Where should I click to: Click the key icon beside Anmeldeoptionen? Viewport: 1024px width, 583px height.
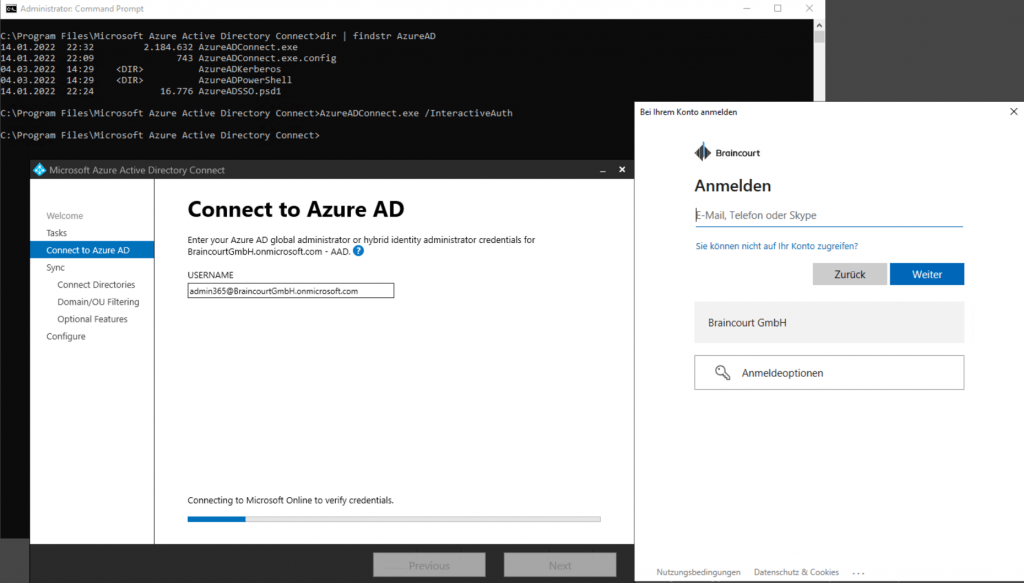(x=722, y=373)
